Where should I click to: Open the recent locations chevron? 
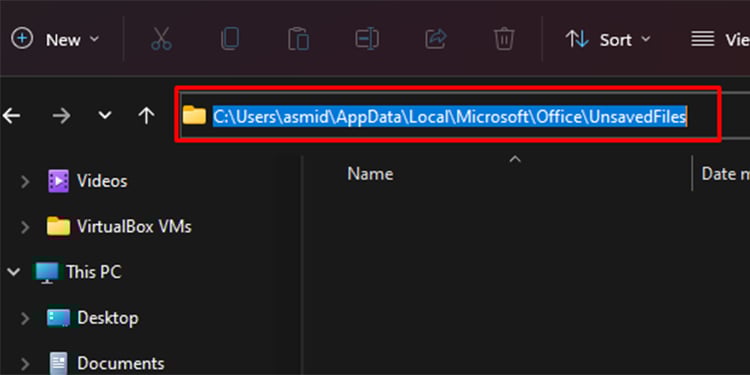click(x=105, y=115)
